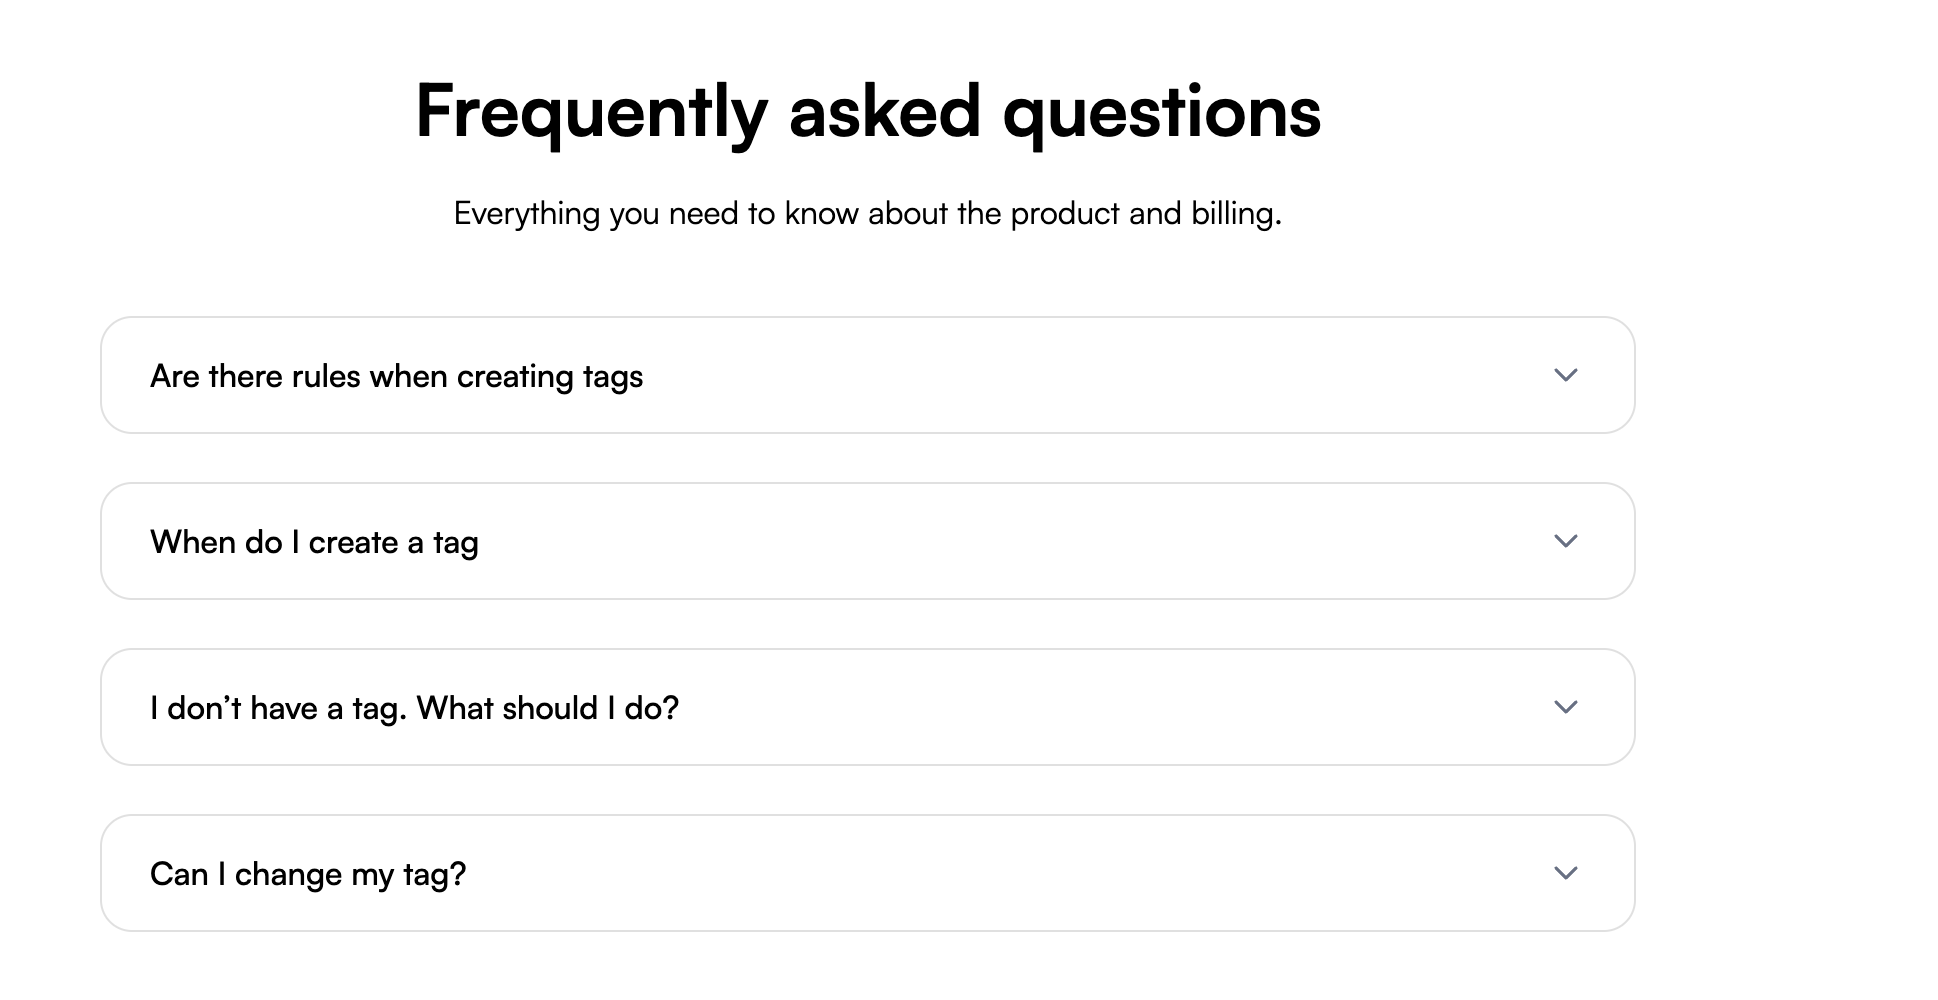This screenshot has width=1938, height=1000.
Task: Expand the 'Are there rules when creating tags' panel
Action: (x=866, y=375)
